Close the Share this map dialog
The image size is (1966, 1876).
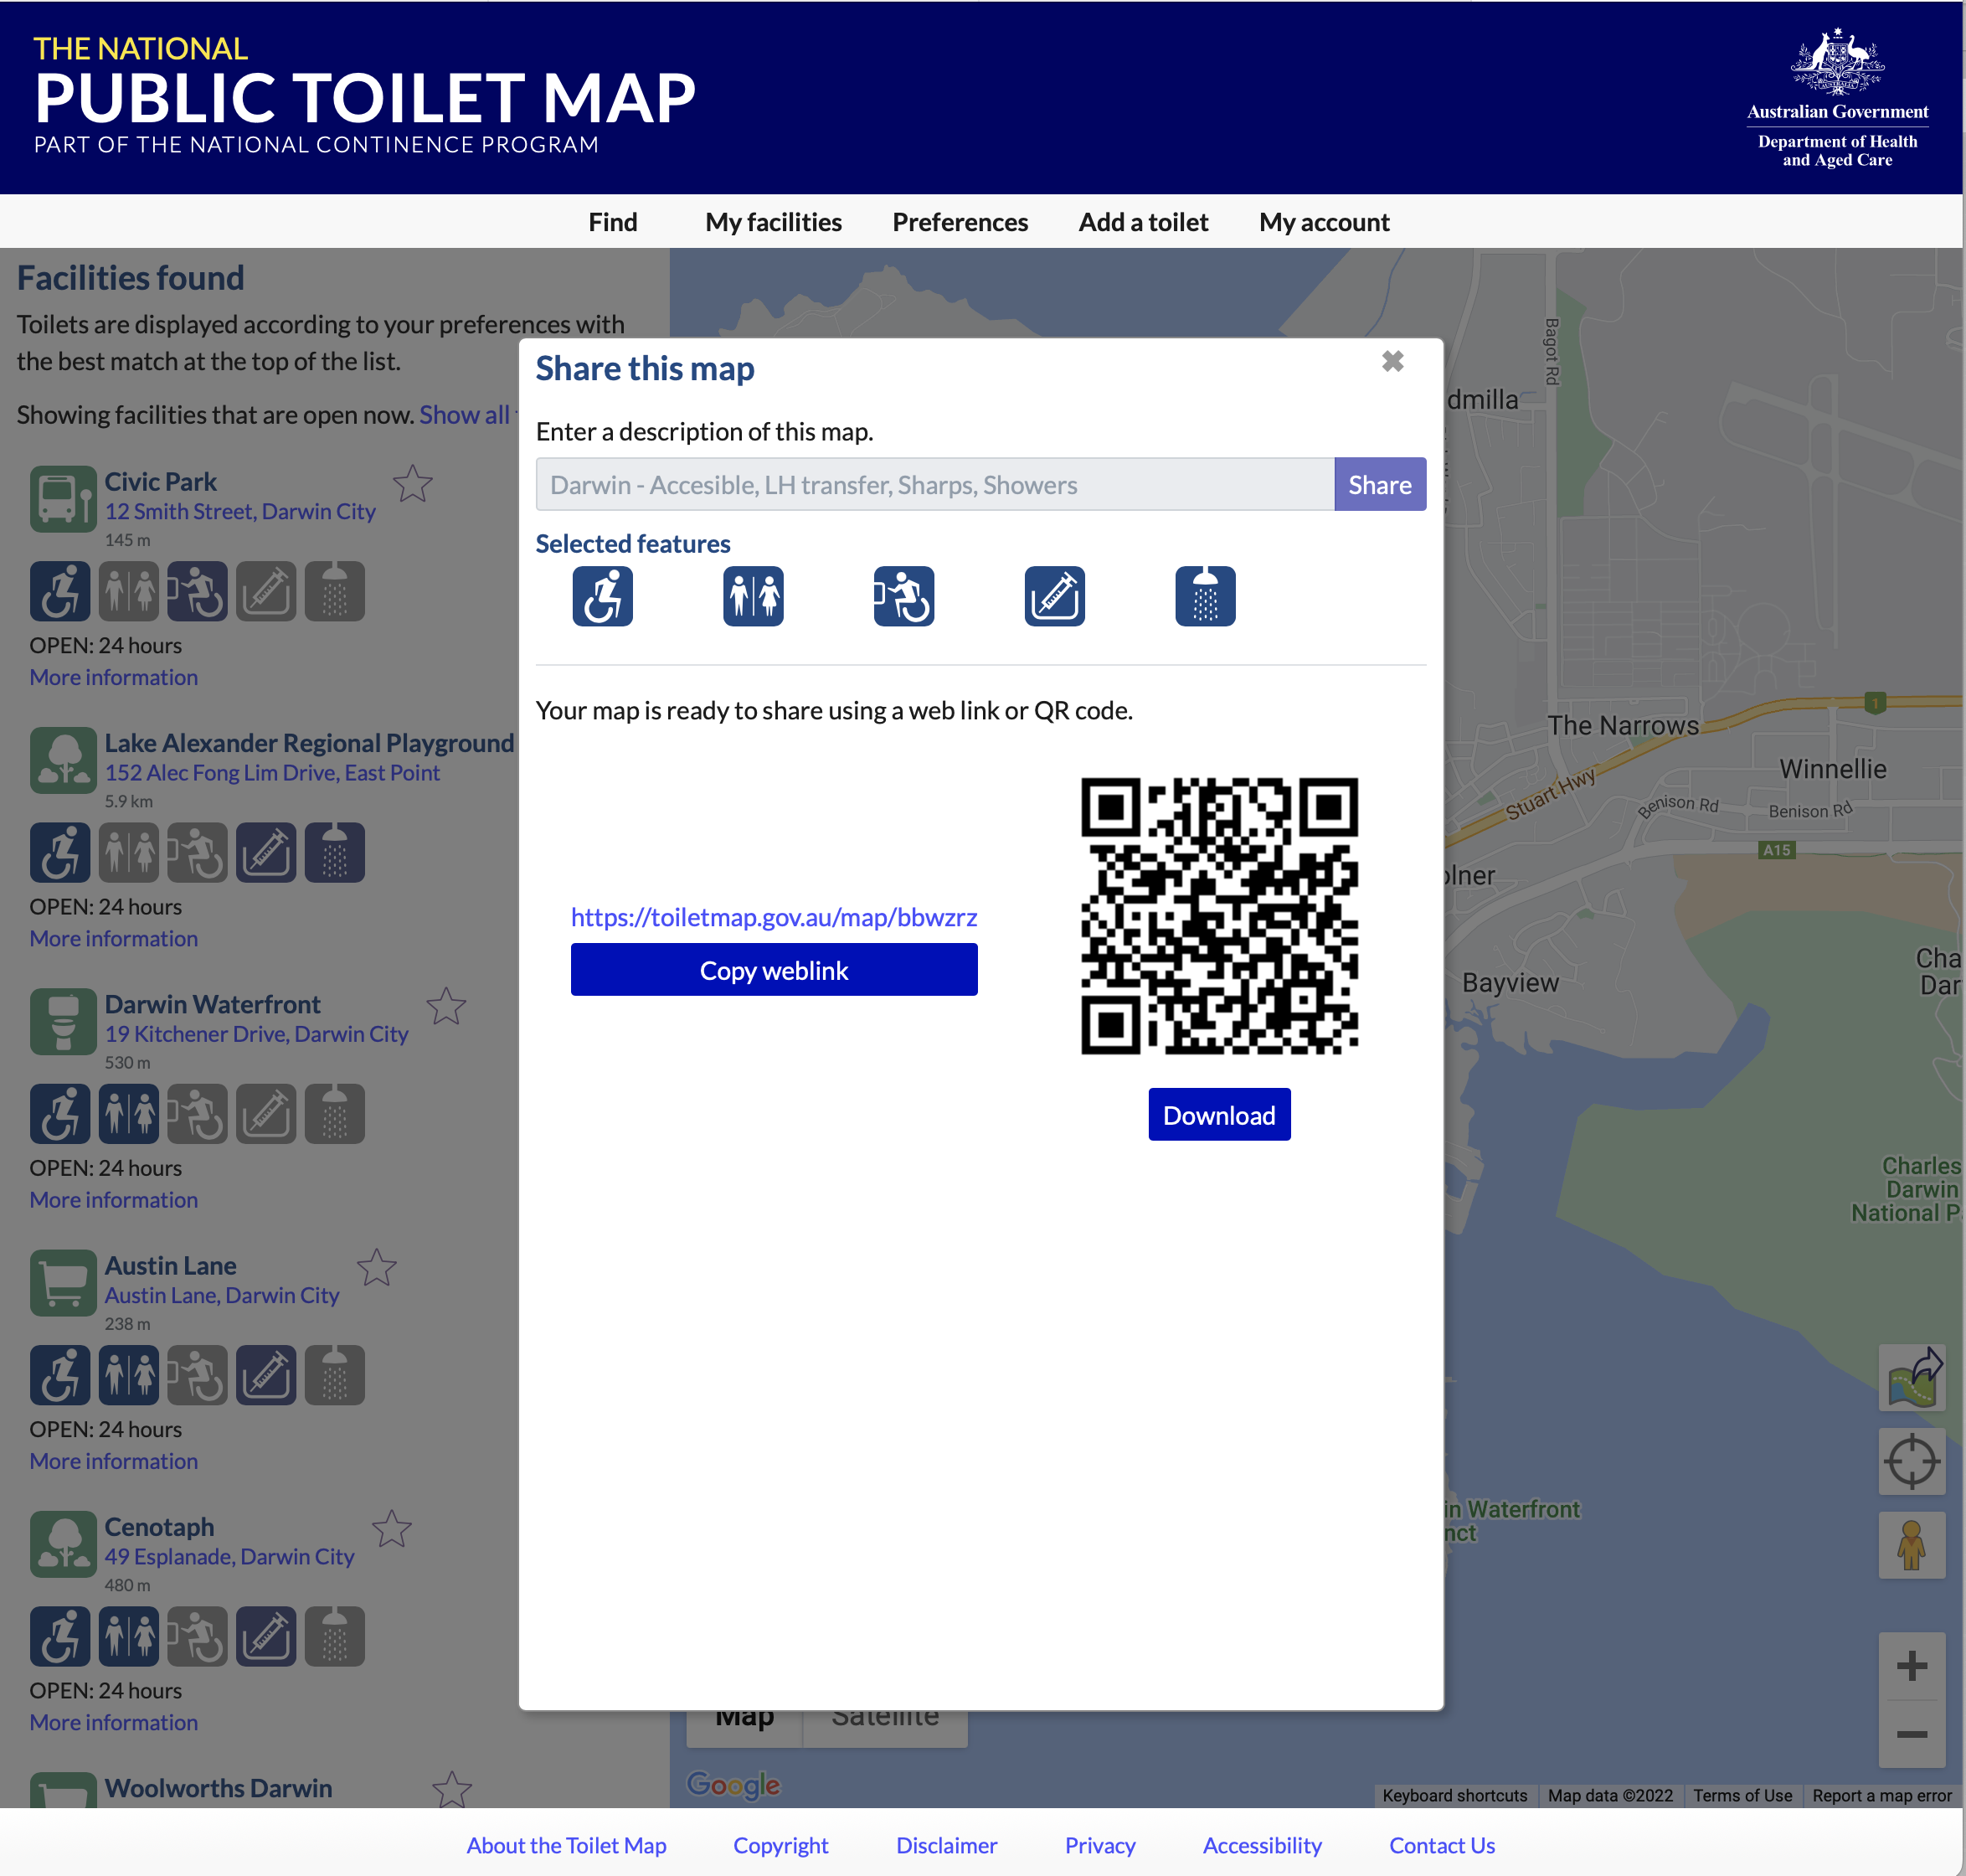[1392, 361]
